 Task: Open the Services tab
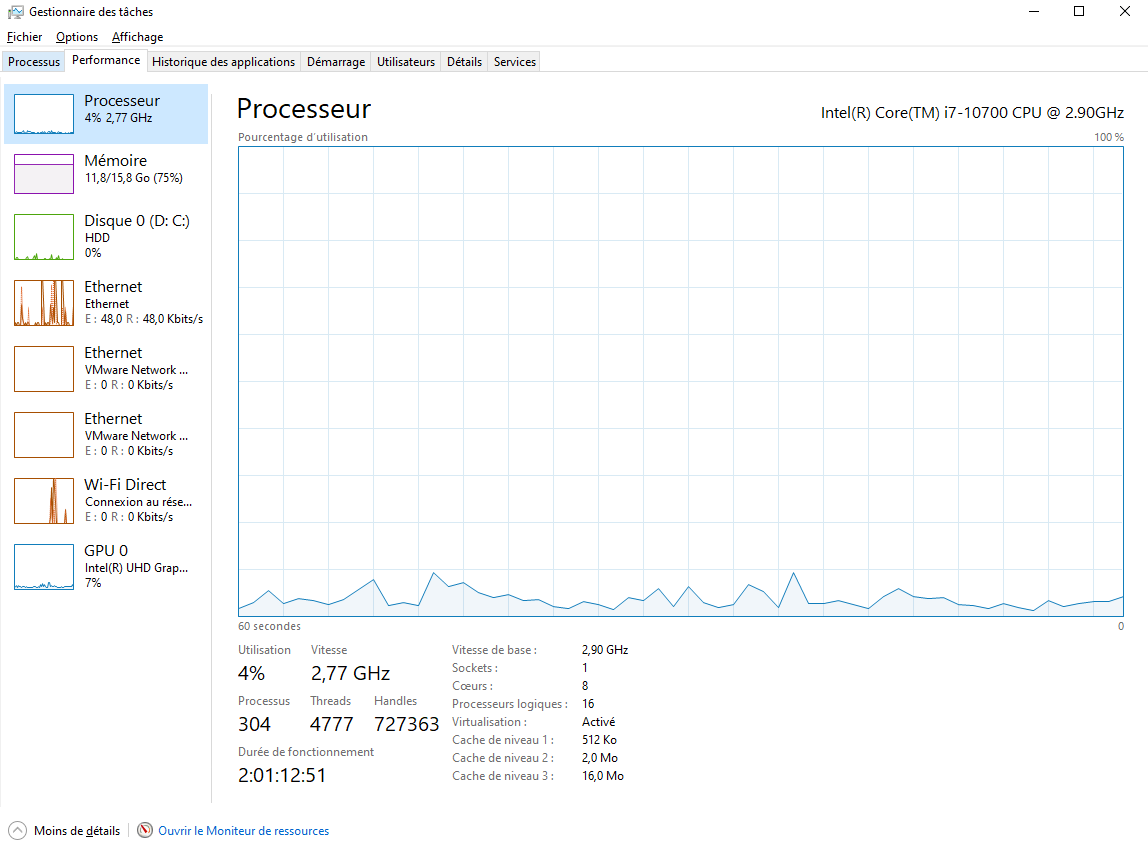pos(515,62)
